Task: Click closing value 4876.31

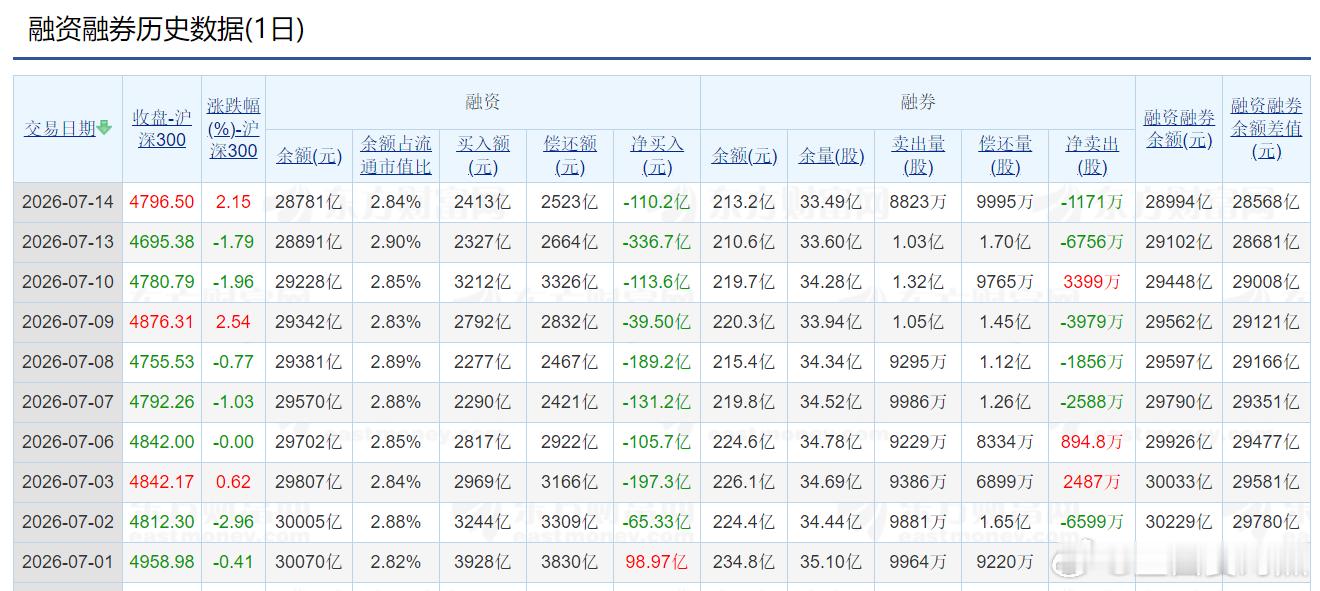Action: (x=162, y=322)
